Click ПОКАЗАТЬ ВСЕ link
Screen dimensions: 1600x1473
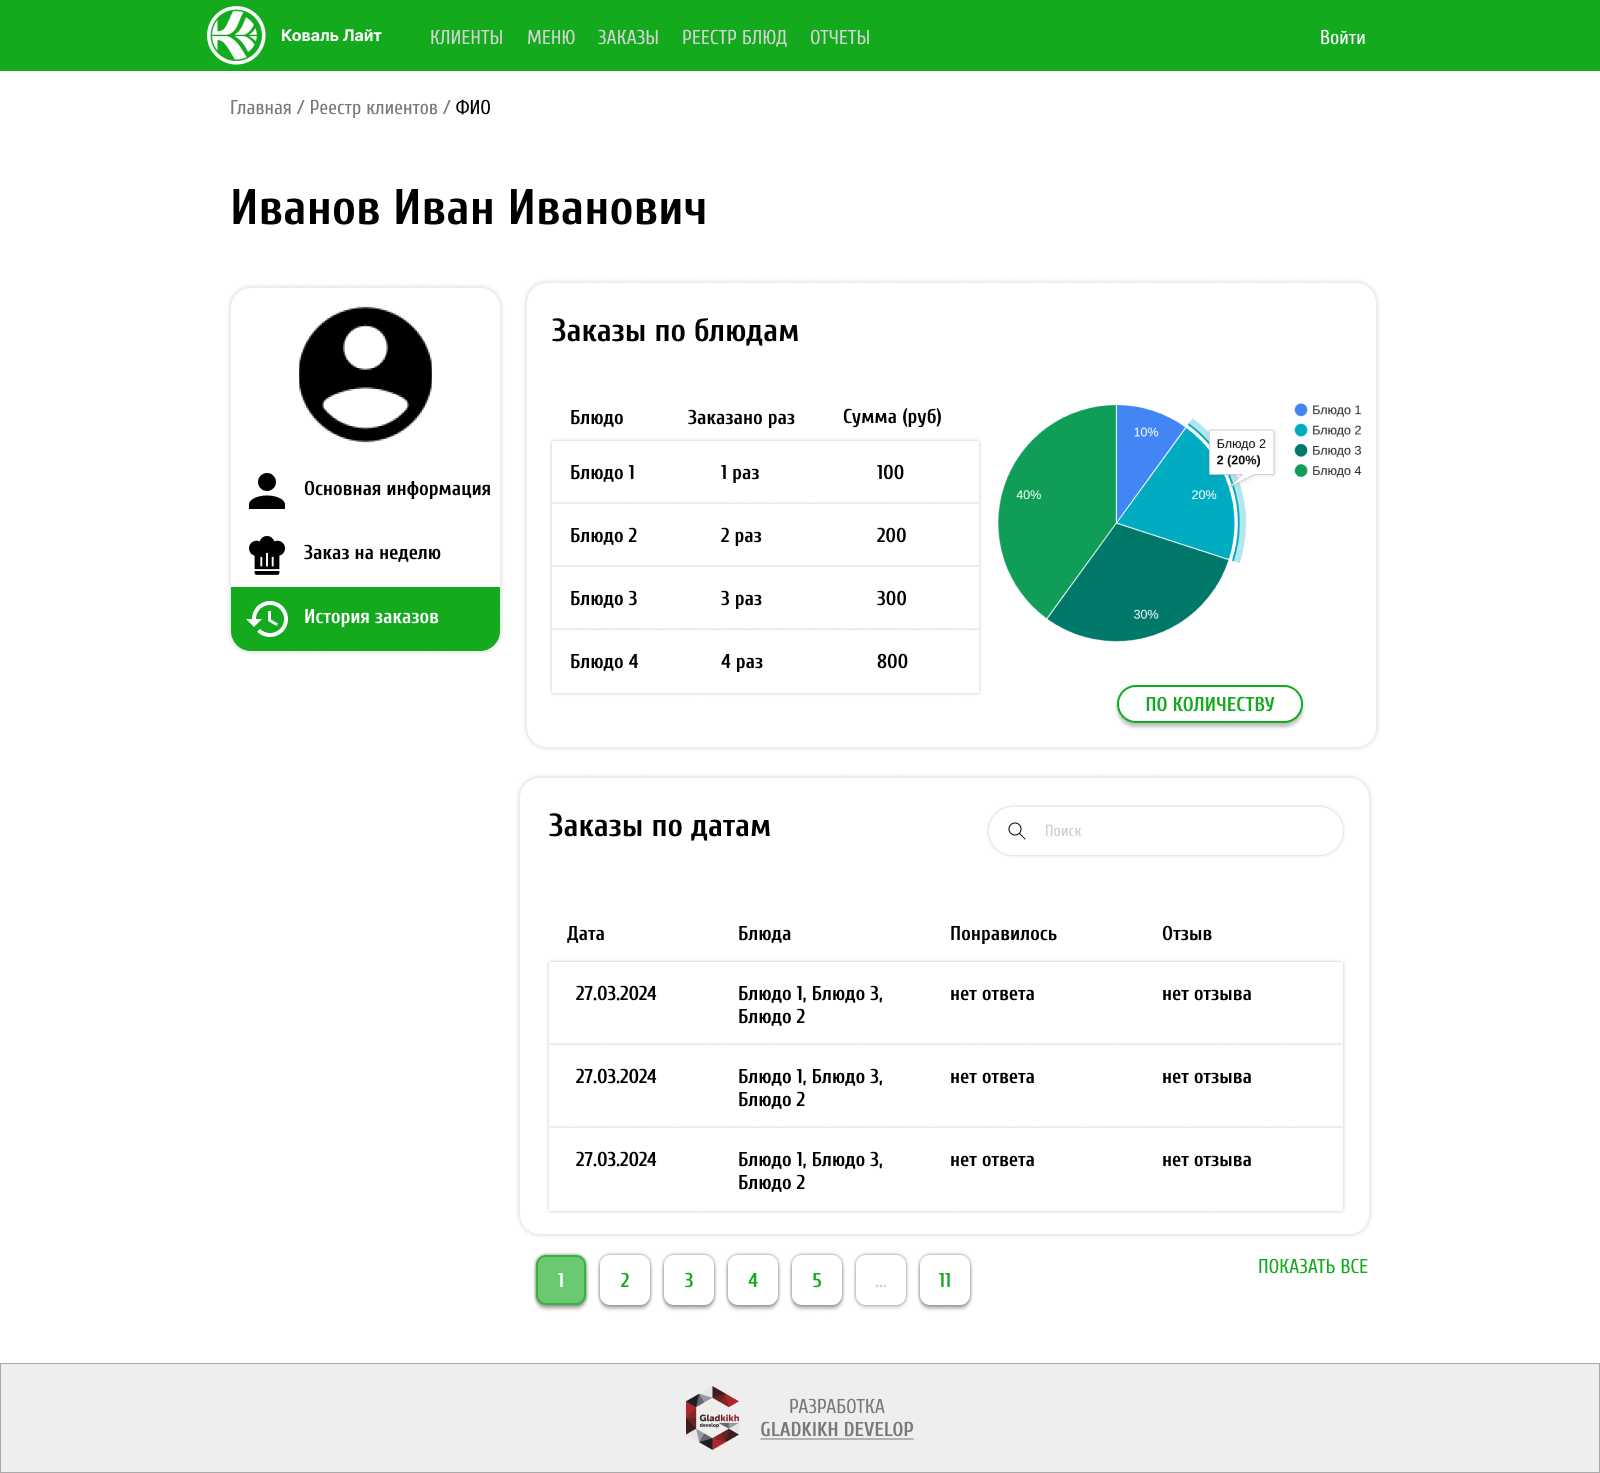click(1312, 1266)
